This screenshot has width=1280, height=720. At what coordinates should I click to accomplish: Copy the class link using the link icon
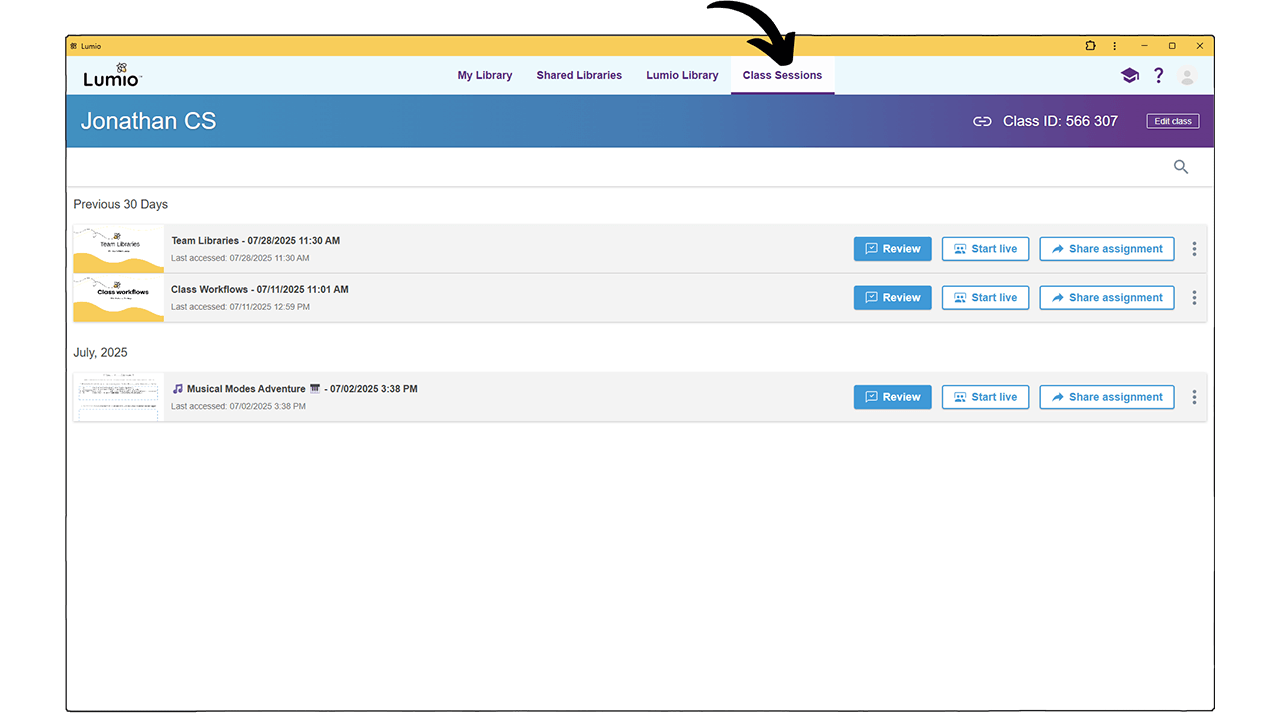[x=982, y=120]
